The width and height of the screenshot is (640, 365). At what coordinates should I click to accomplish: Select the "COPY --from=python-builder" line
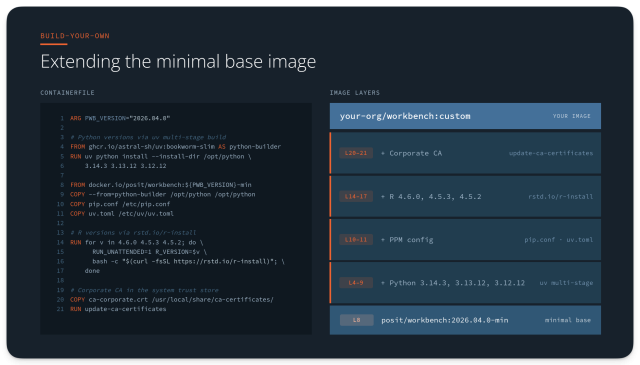[x=162, y=194]
